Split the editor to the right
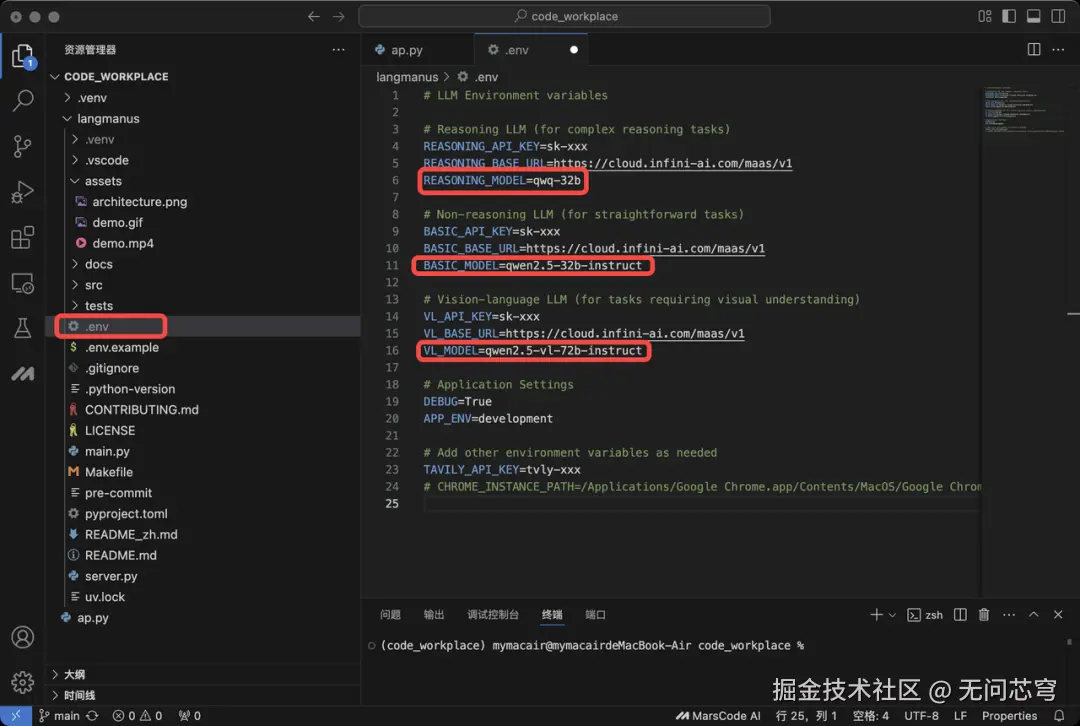Image resolution: width=1080 pixels, height=726 pixels. tap(1033, 50)
